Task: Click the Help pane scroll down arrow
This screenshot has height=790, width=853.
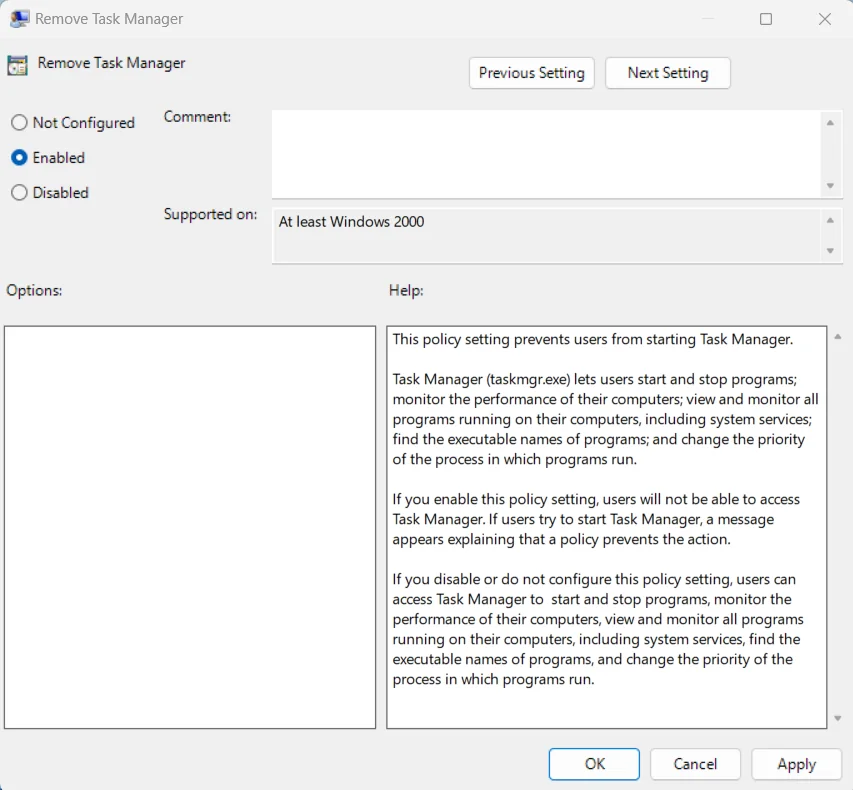Action: tap(838, 719)
